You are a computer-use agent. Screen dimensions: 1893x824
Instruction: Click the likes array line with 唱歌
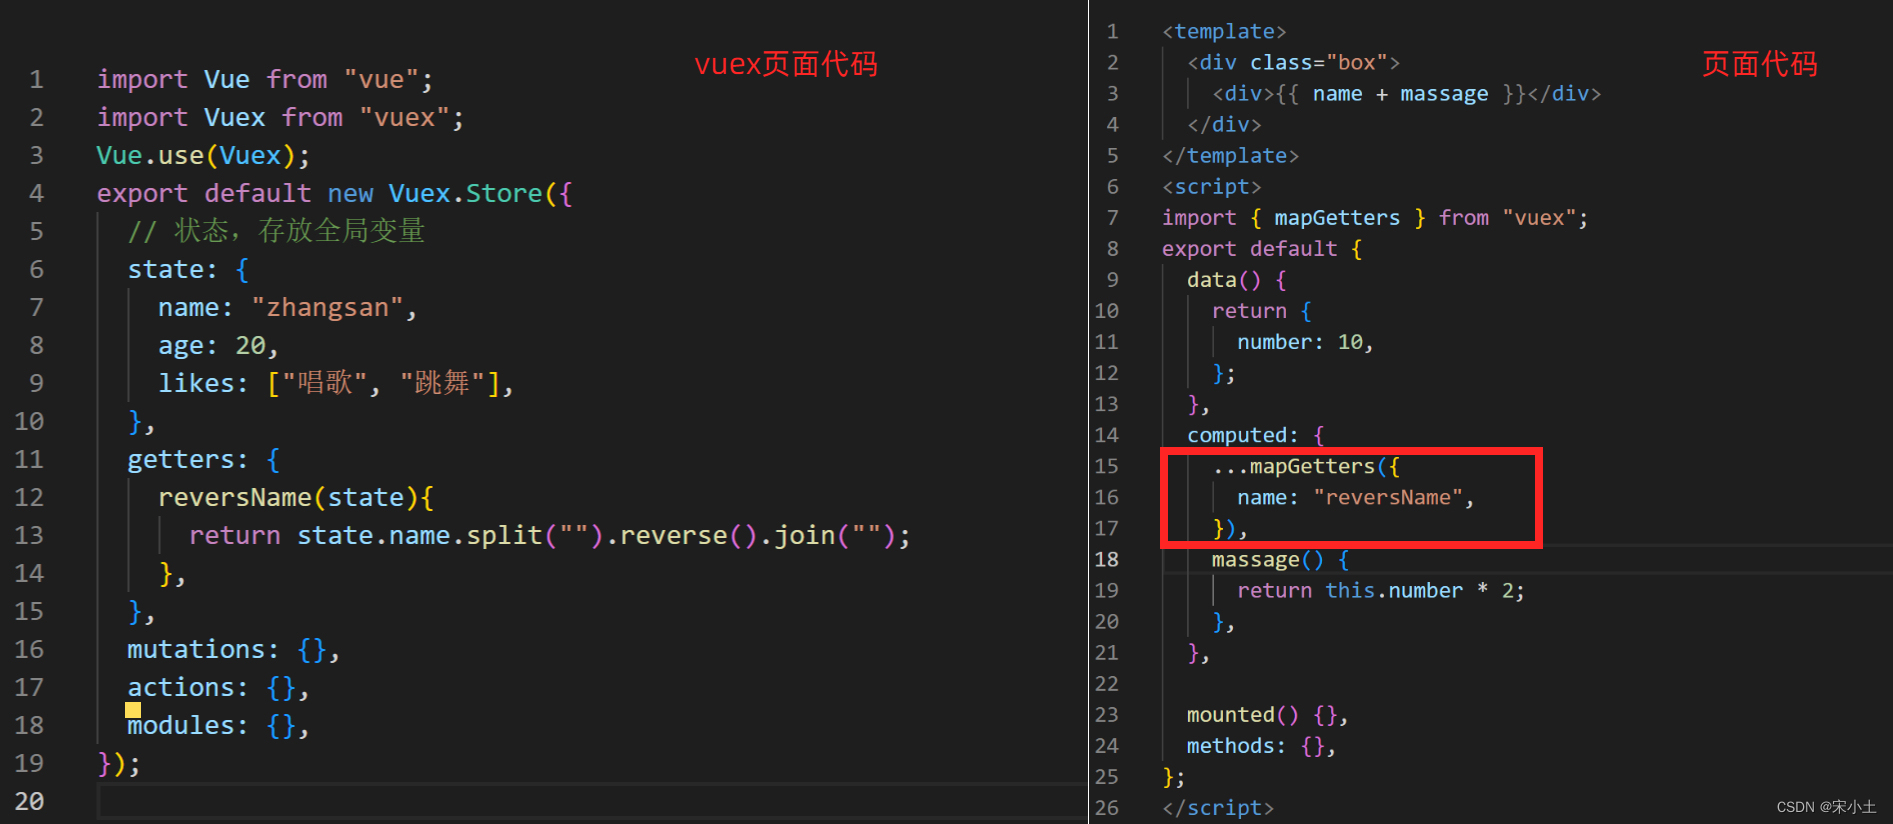pyautogui.click(x=336, y=383)
